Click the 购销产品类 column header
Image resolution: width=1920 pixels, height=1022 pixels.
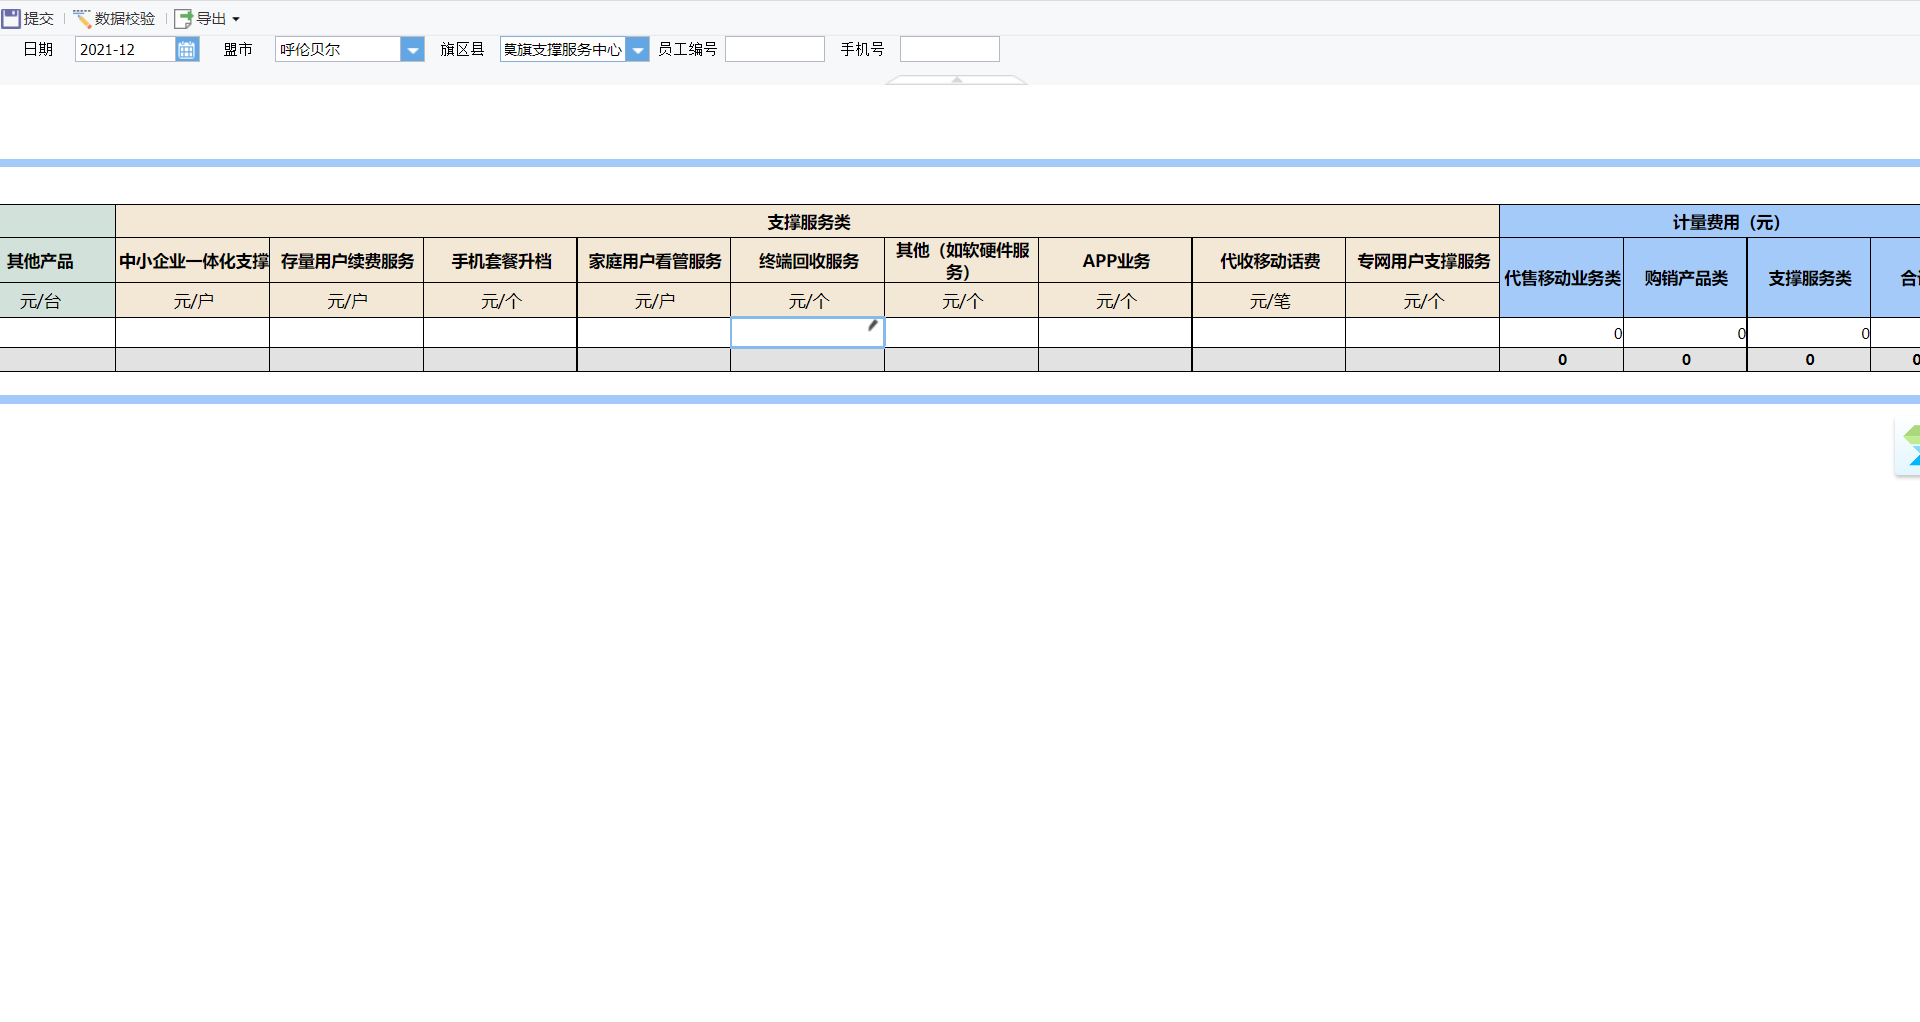coord(1686,278)
